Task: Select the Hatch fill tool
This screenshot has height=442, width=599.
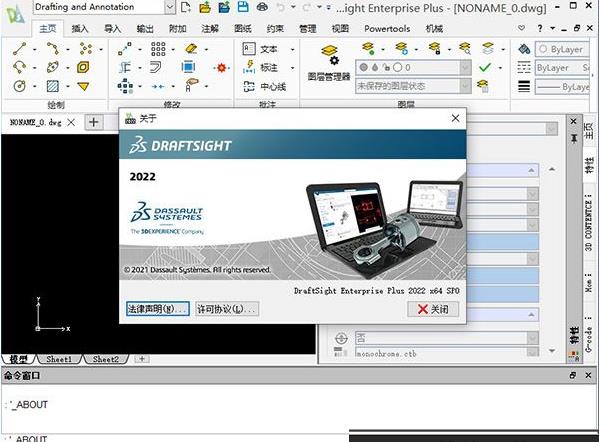Action: pos(53,86)
